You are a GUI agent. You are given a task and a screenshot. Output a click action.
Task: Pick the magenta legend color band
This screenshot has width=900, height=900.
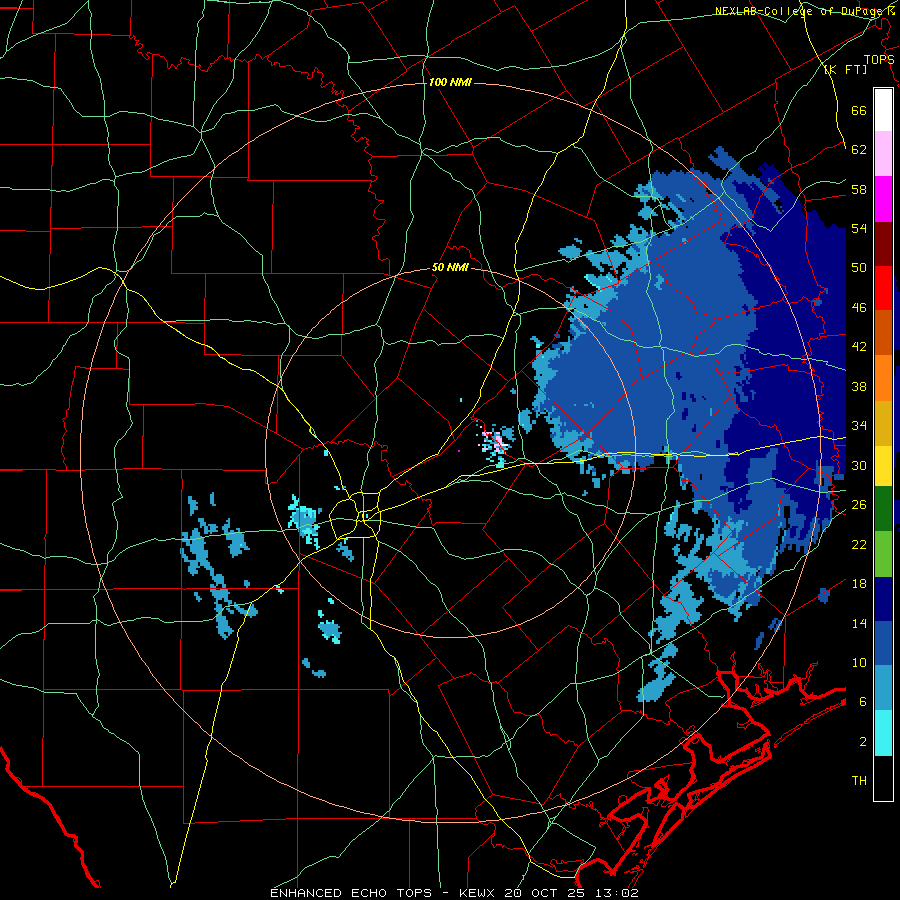883,199
